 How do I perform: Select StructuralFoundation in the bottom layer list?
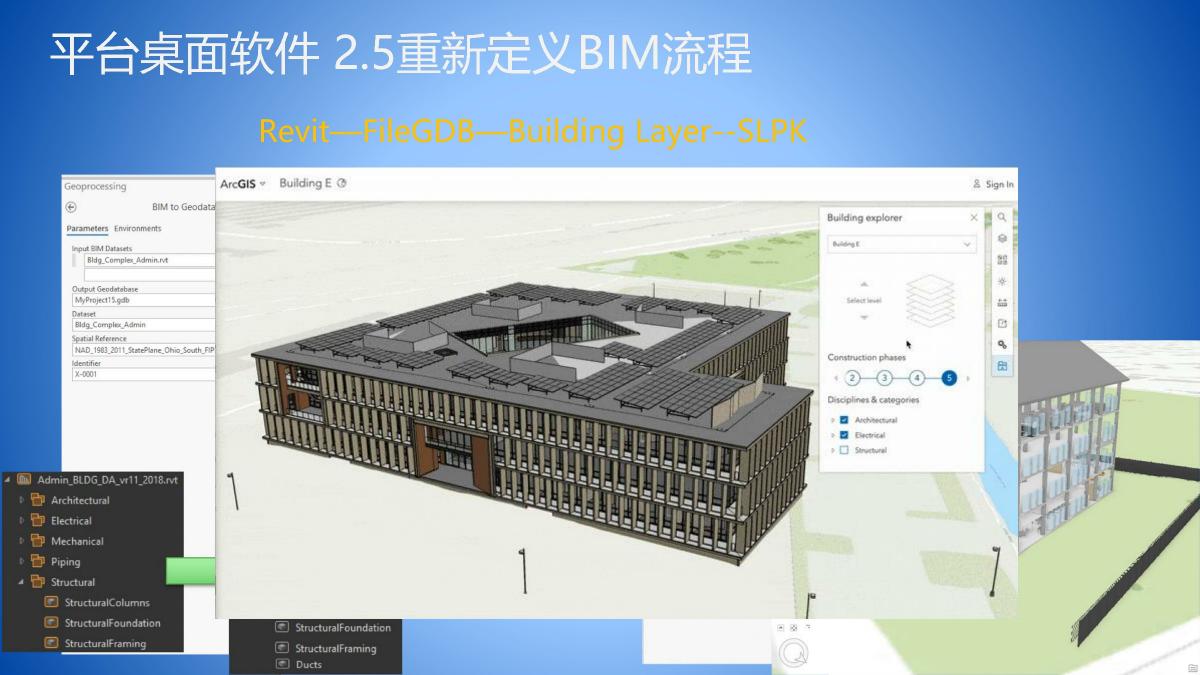pos(343,628)
